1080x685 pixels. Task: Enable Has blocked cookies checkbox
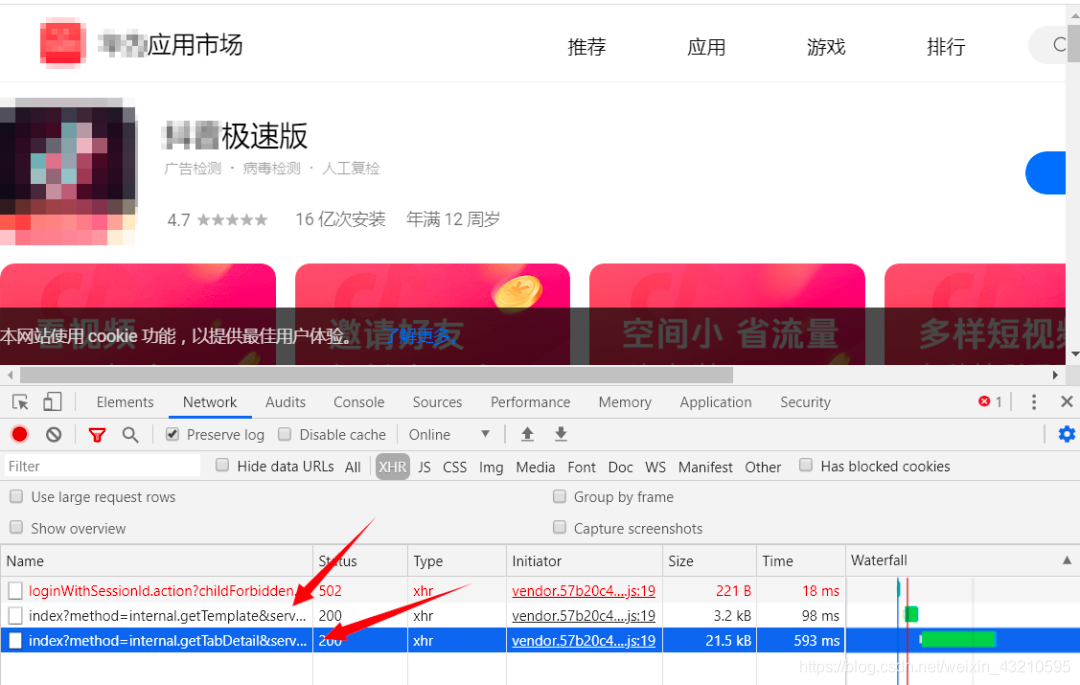[805, 465]
